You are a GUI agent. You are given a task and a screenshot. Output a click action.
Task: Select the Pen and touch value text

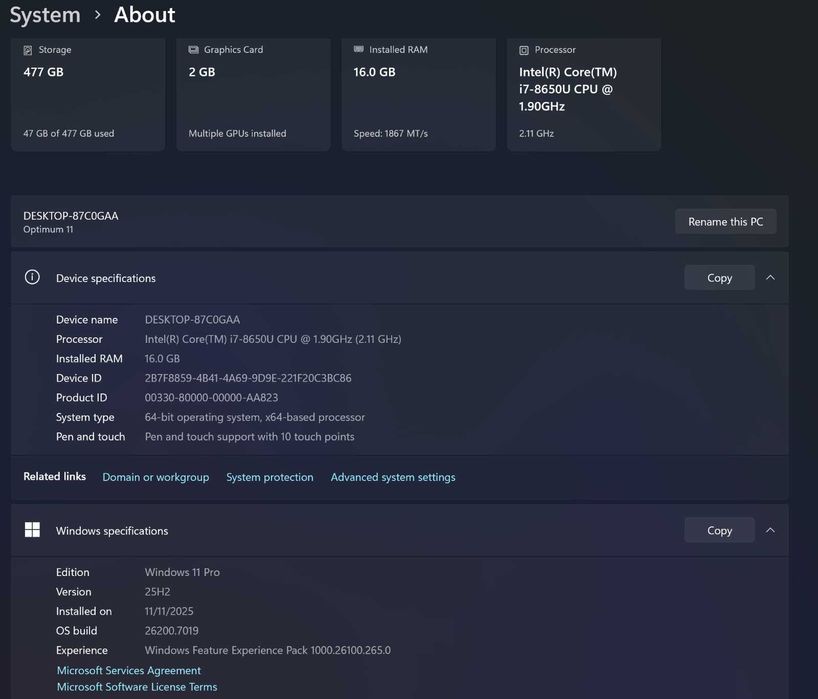point(249,437)
